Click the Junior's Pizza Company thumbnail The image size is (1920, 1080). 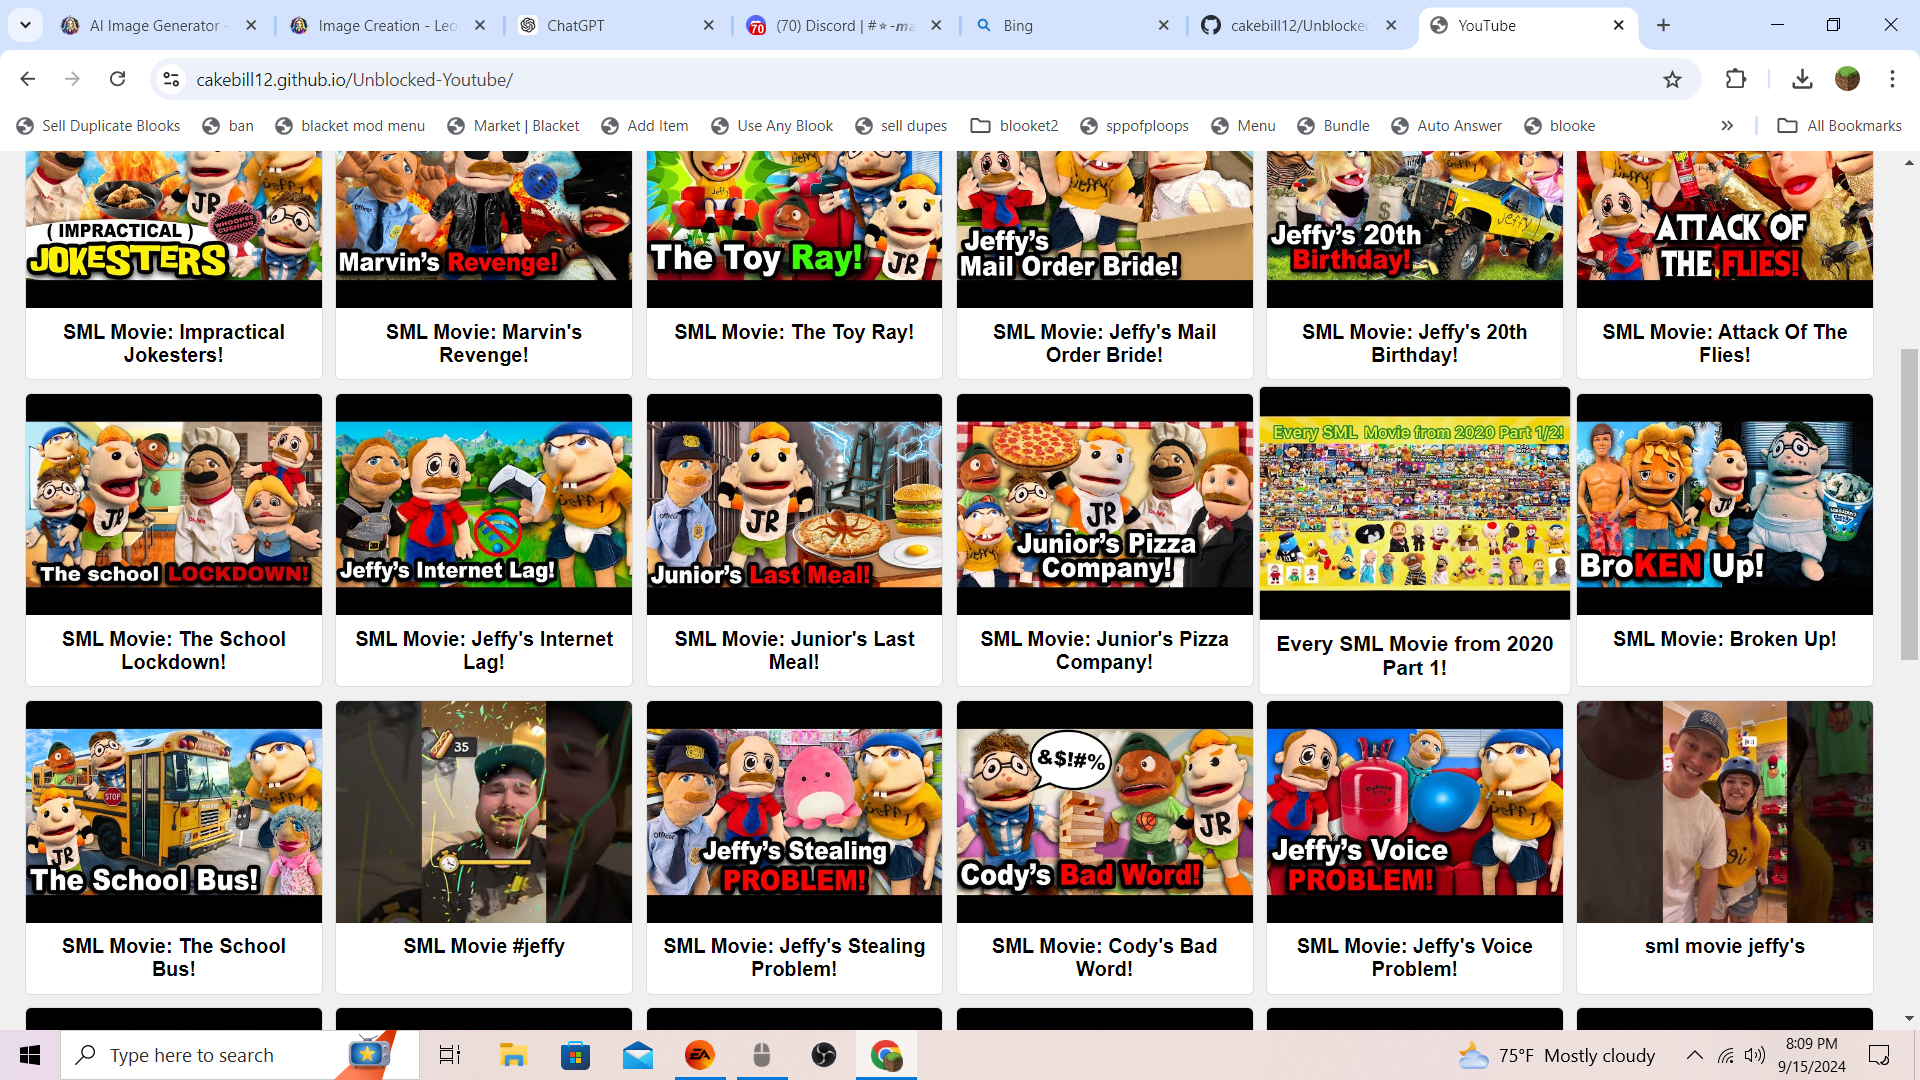click(x=1104, y=504)
